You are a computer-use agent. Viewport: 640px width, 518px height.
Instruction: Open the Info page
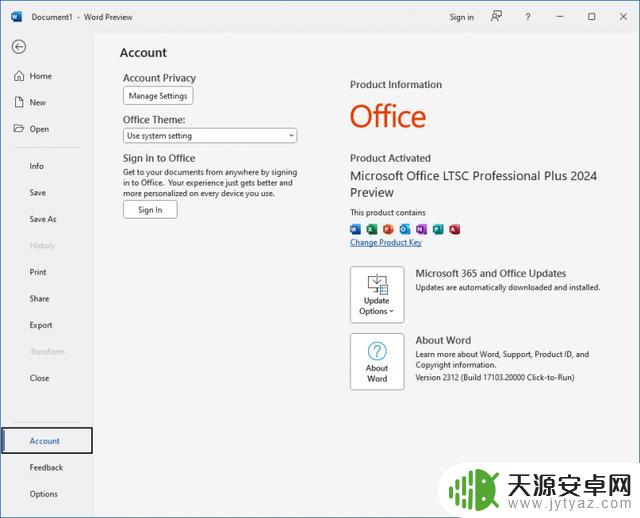tap(36, 166)
